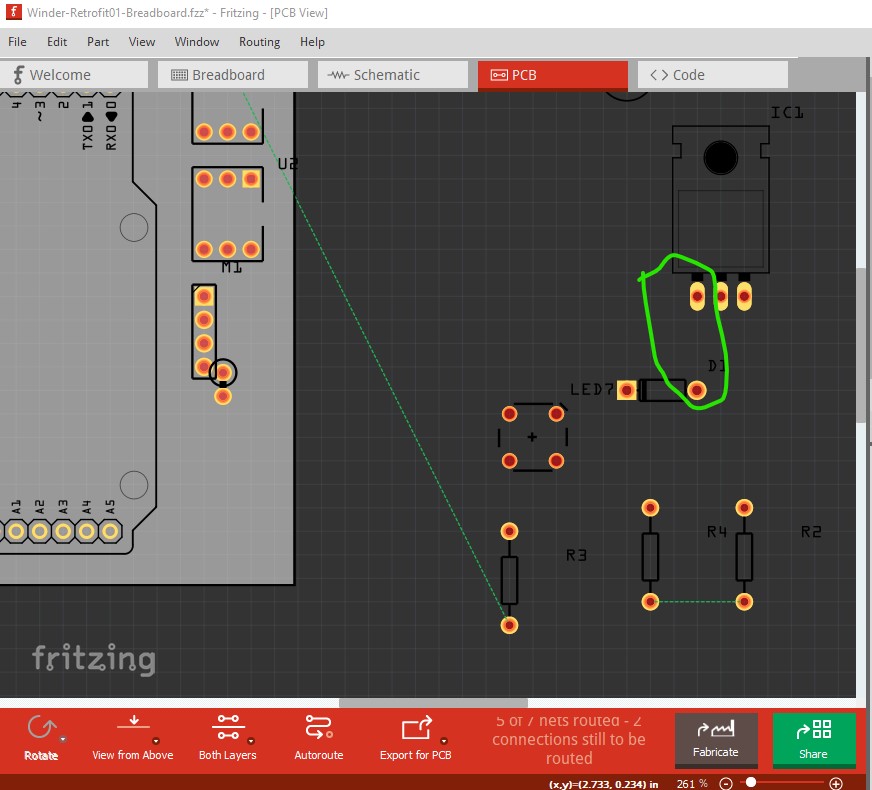Image resolution: width=872 pixels, height=790 pixels.
Task: Click the 261 % zoom value
Action: pos(692,783)
